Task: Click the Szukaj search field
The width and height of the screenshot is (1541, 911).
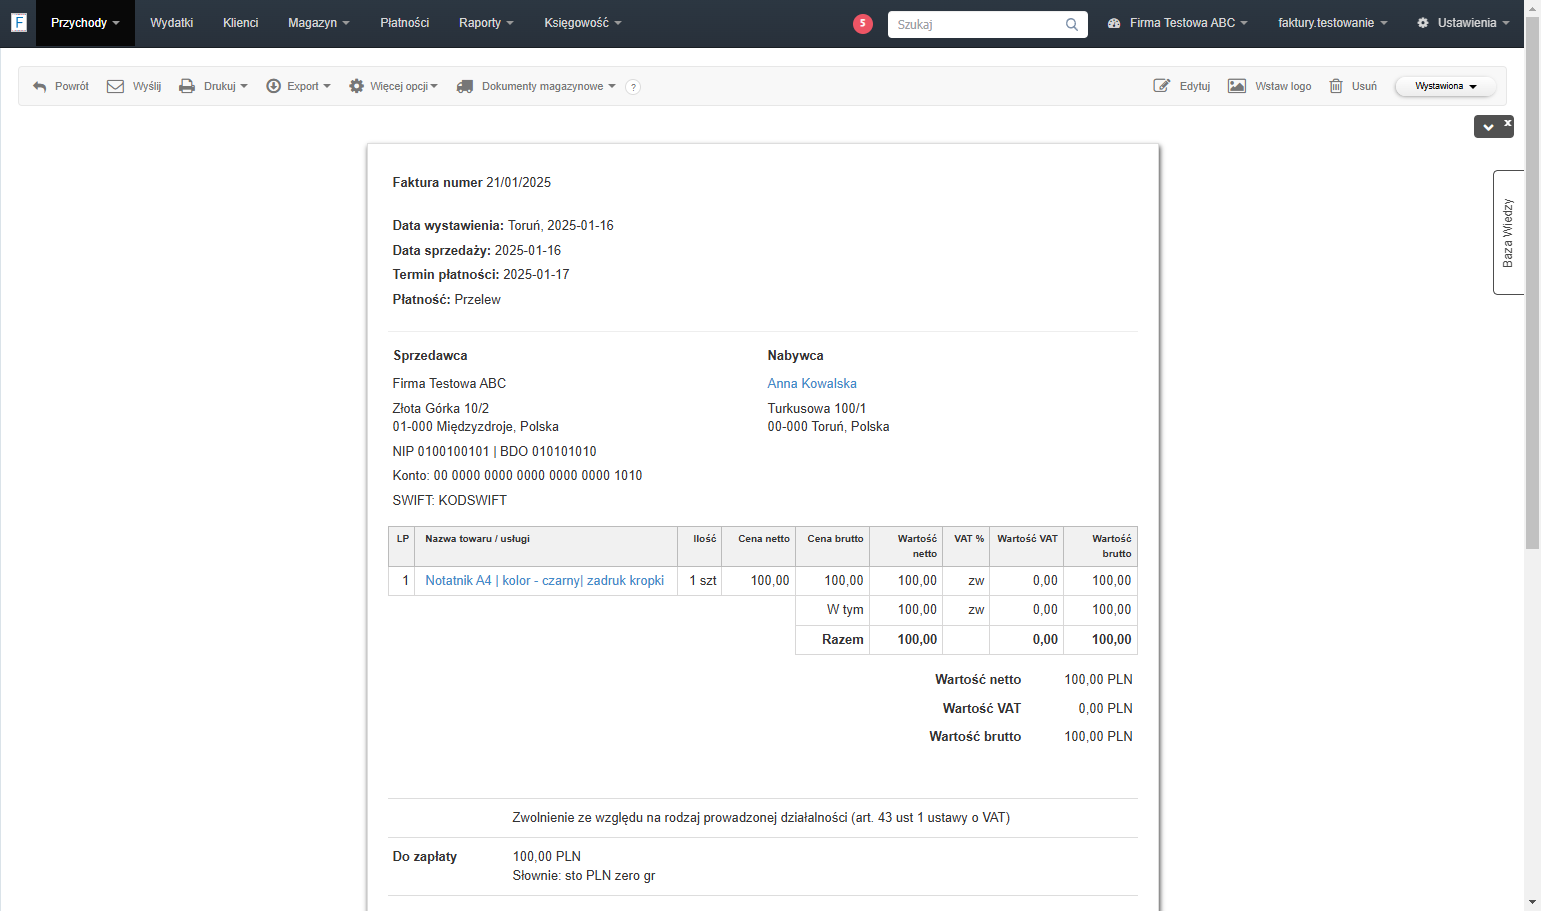Action: [x=974, y=24]
